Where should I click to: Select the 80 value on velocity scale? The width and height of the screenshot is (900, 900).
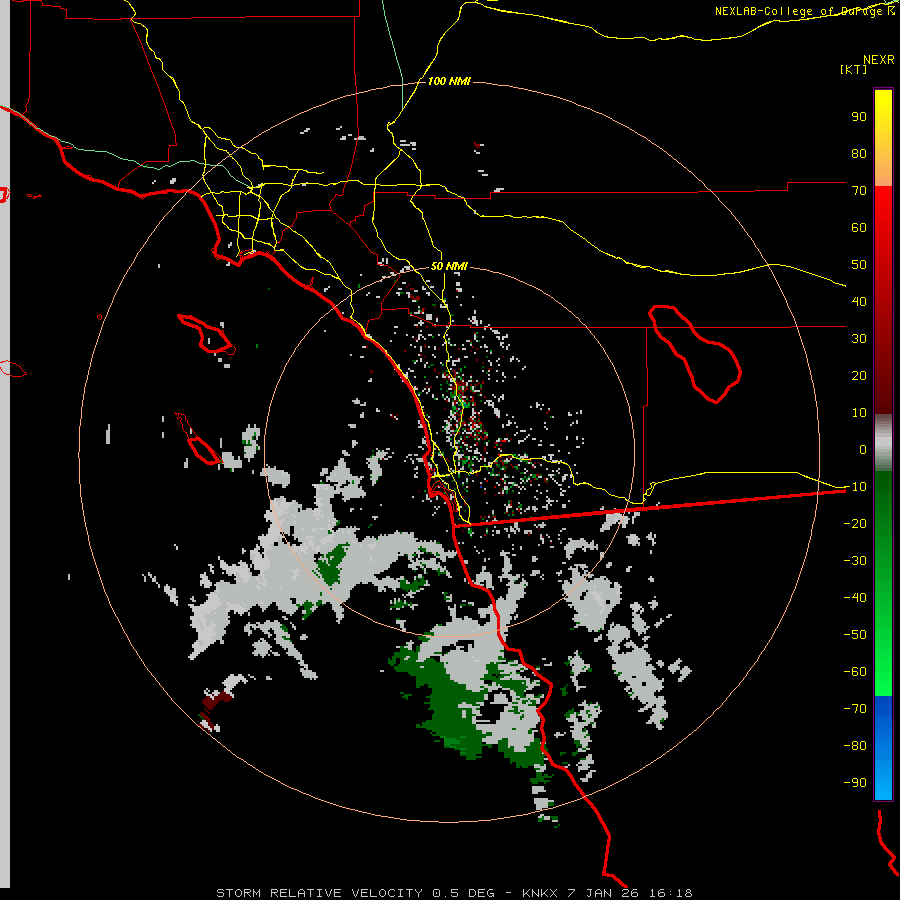859,154
